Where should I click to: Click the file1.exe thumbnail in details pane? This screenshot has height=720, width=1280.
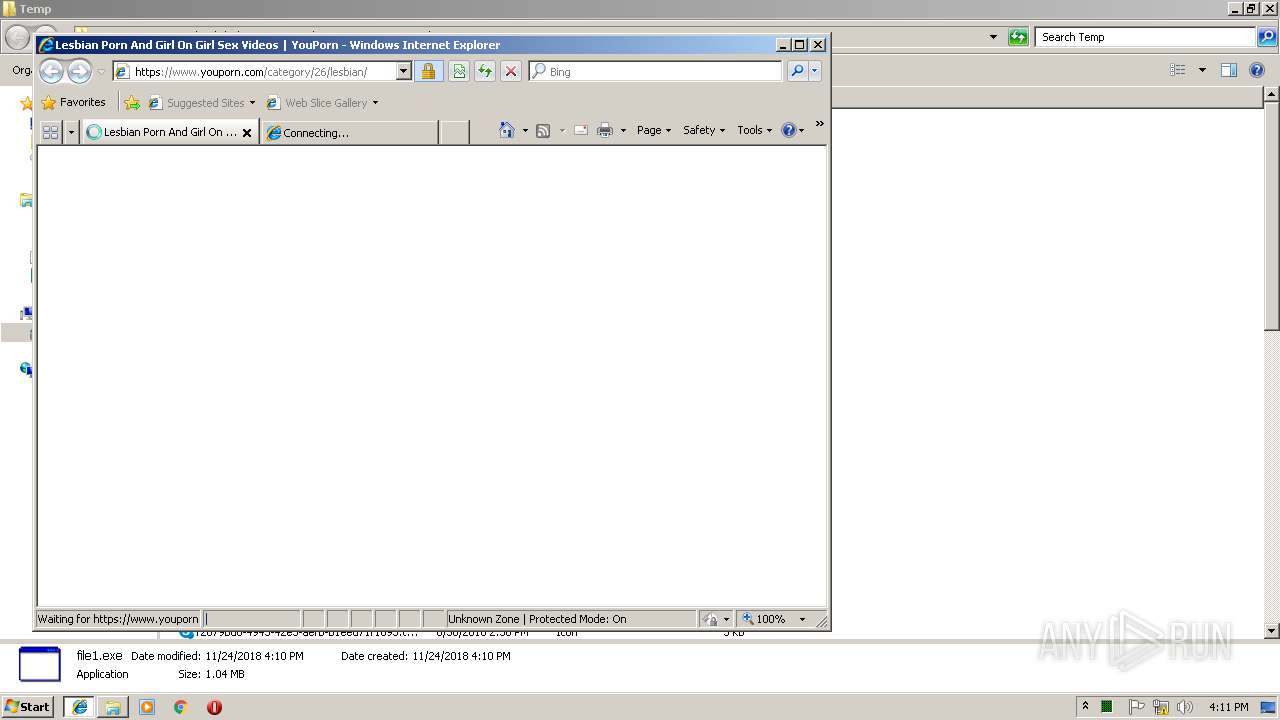click(40, 665)
